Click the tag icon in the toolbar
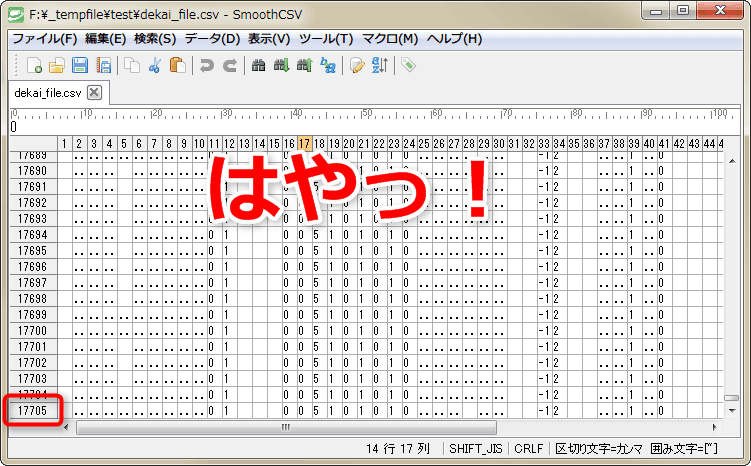 408,65
